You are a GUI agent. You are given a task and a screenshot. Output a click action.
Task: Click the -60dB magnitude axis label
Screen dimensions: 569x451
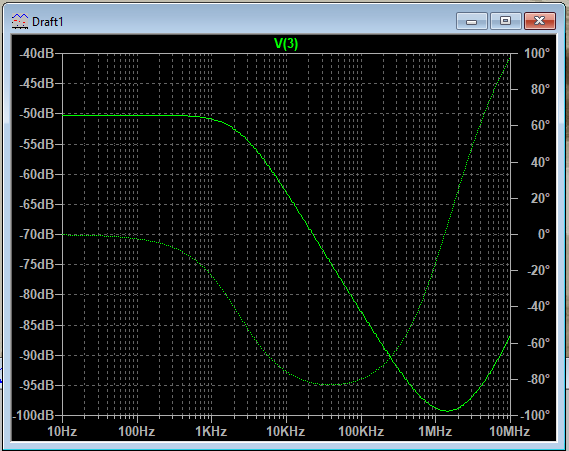pyautogui.click(x=36, y=174)
